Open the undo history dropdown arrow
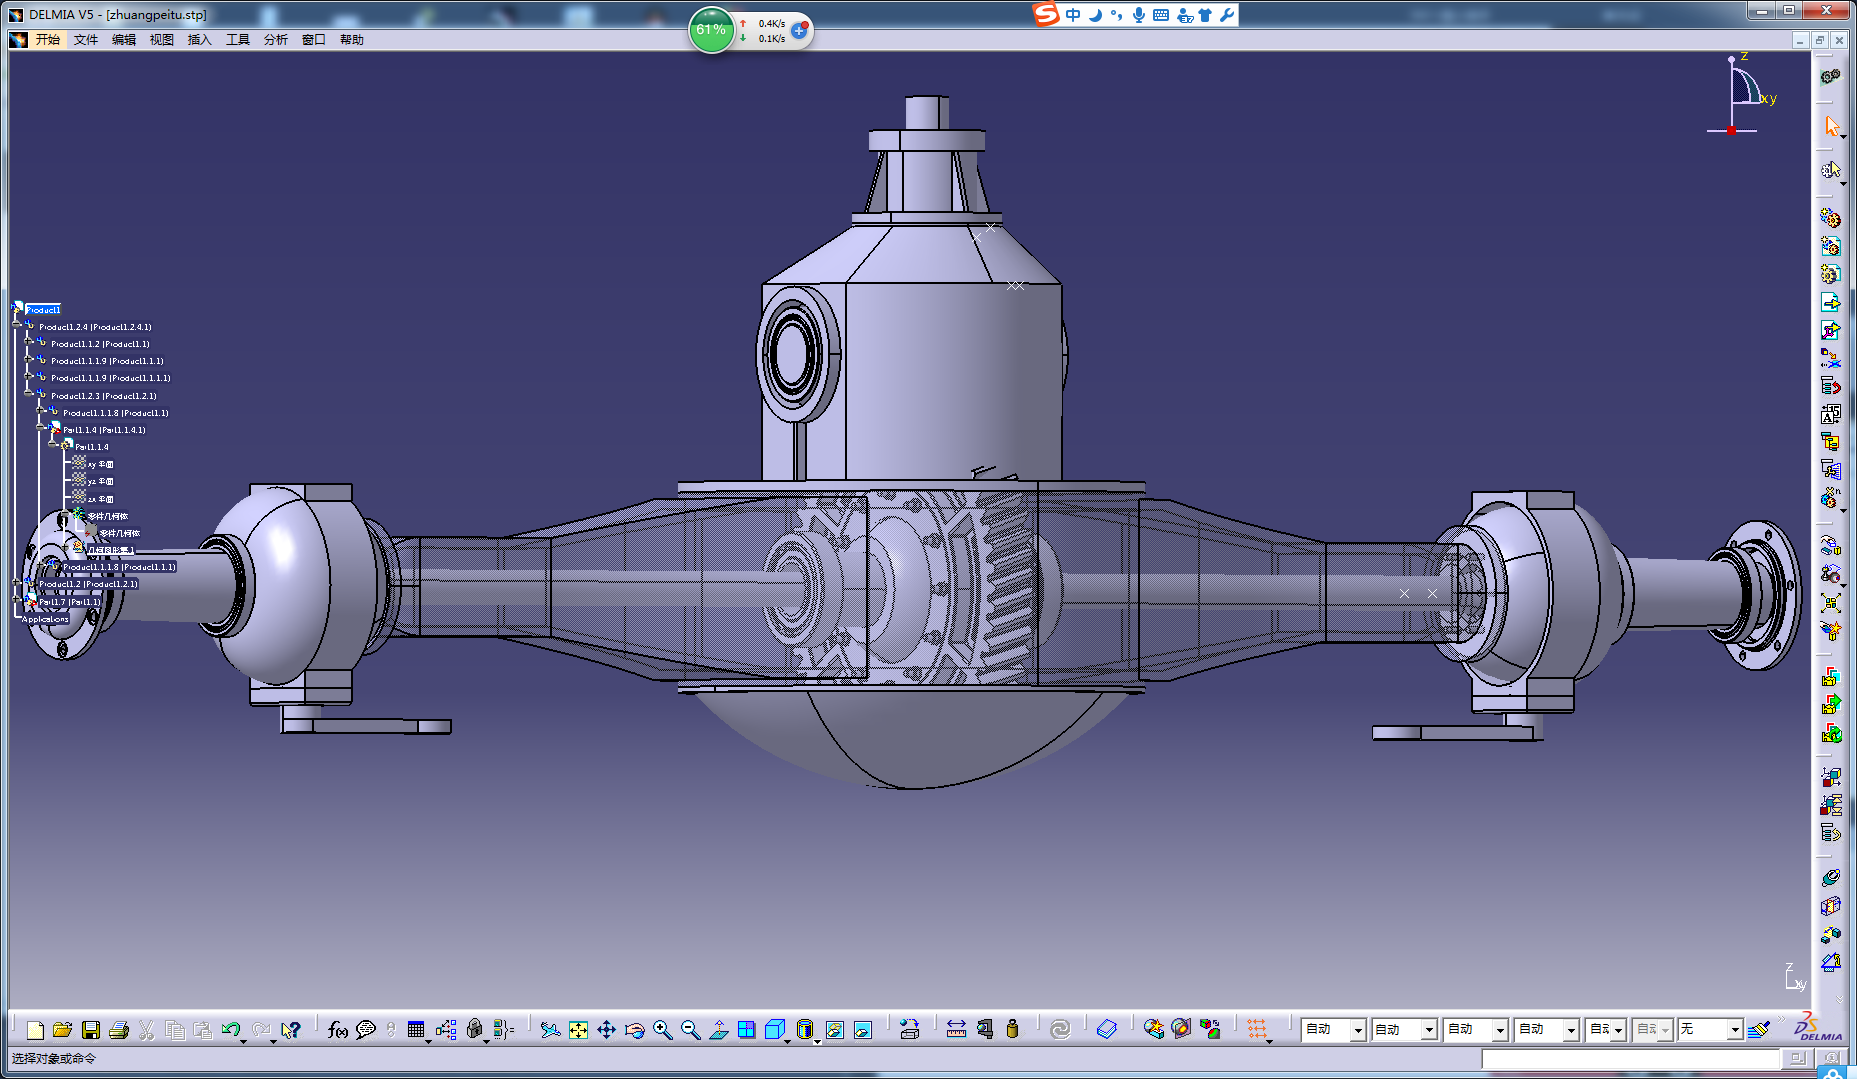 (243, 1041)
